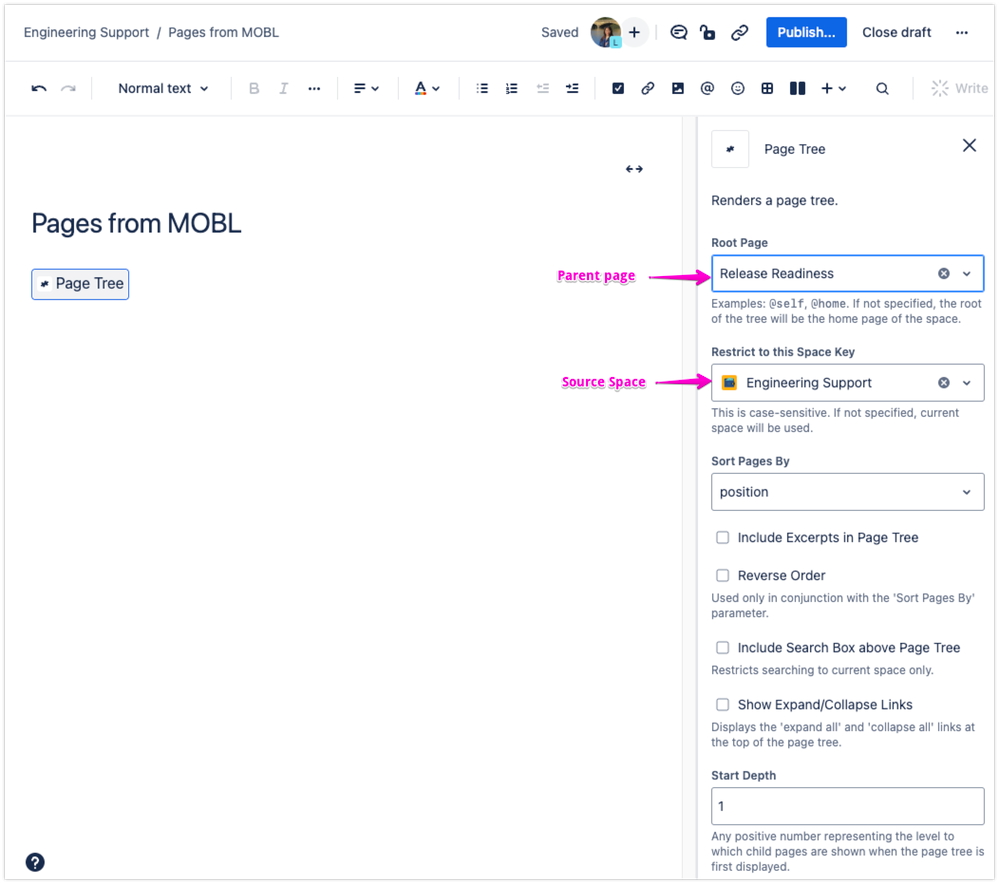Publish the draft page
999x884 pixels.
coord(806,32)
